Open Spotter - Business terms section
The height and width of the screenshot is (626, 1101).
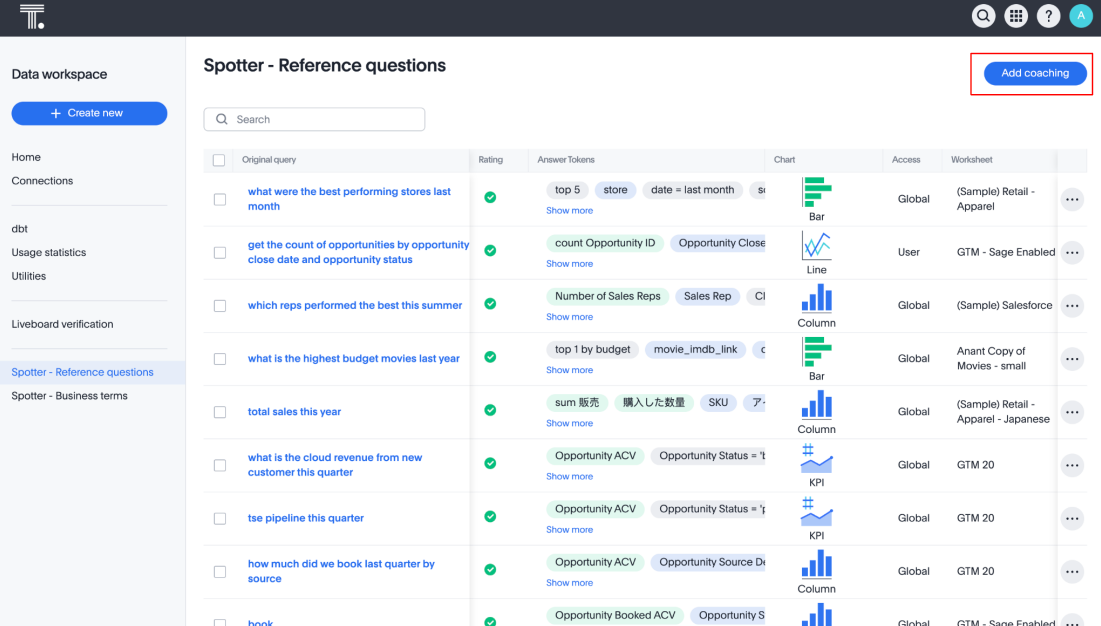69,396
